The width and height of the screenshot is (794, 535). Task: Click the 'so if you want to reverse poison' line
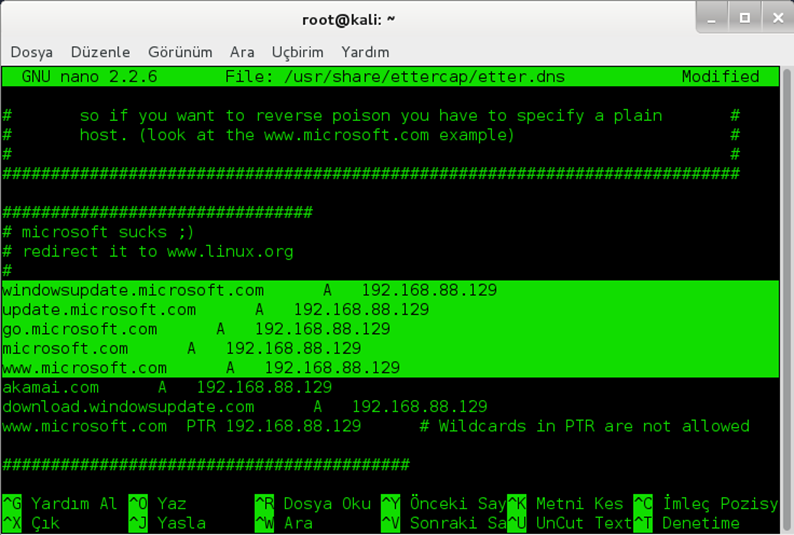pos(371,116)
